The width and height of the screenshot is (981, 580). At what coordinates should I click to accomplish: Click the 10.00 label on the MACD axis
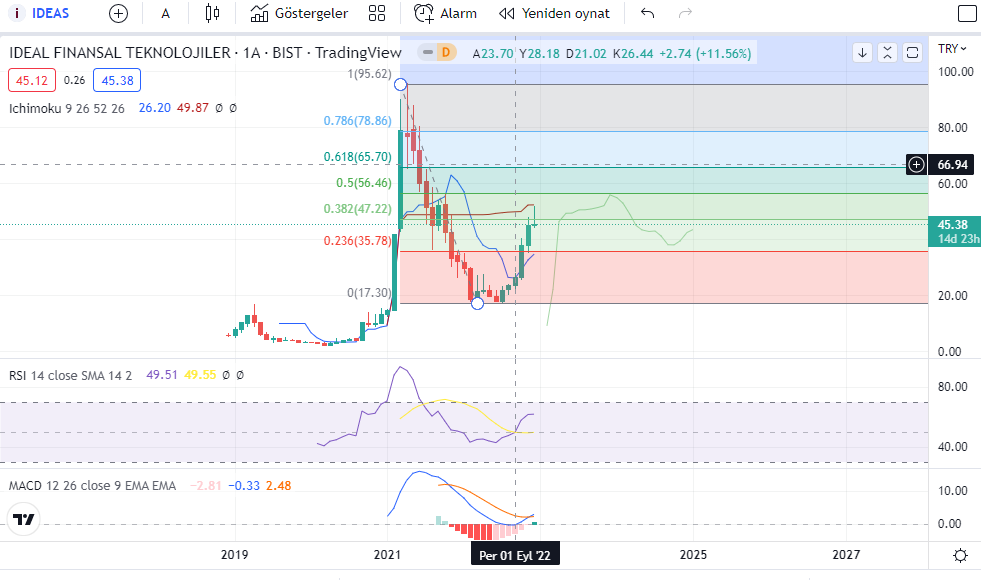(953, 491)
